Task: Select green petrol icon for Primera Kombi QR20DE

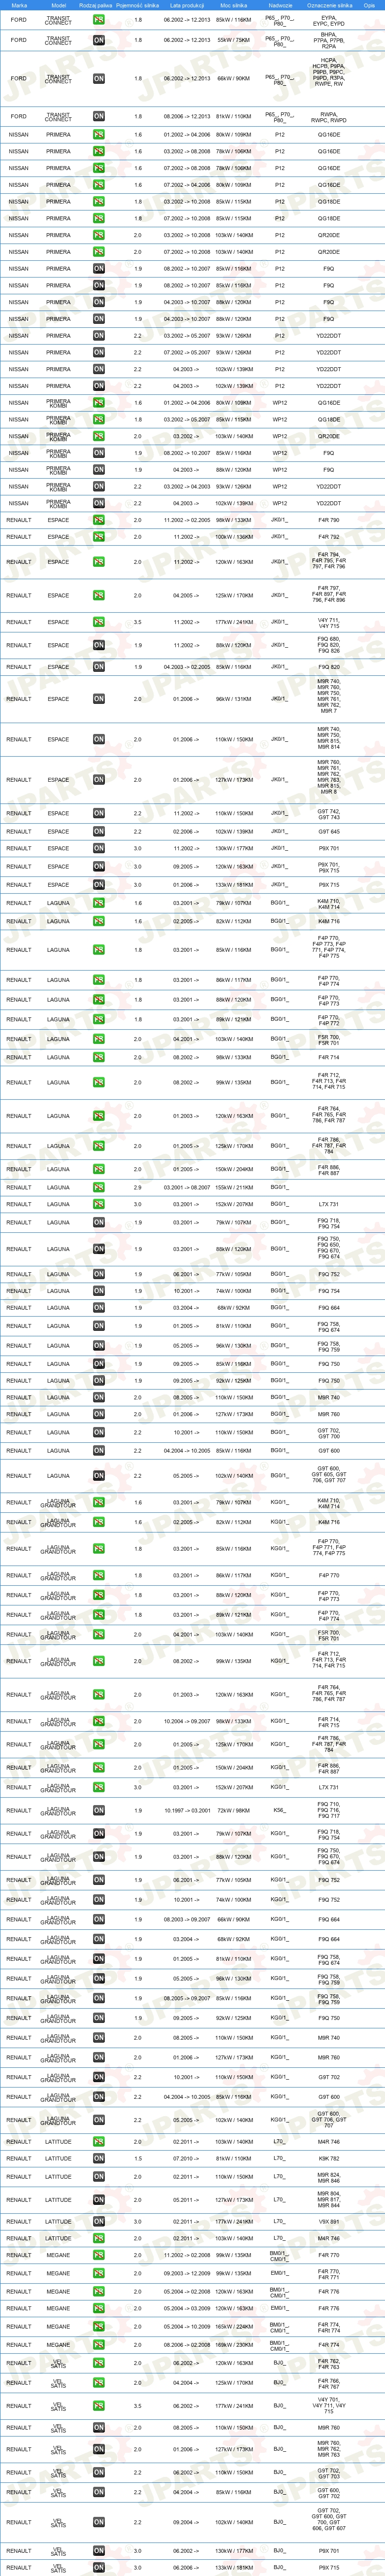Action: click(98, 436)
